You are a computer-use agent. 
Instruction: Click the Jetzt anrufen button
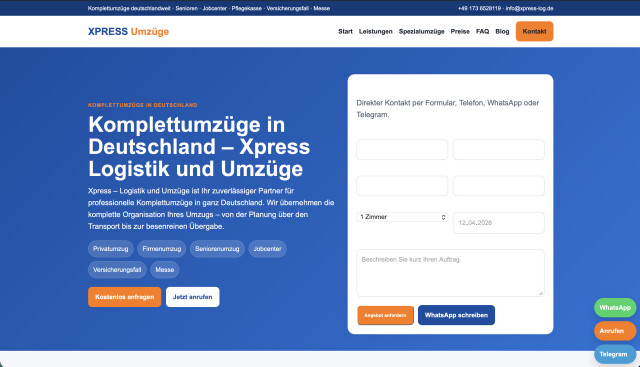click(192, 297)
